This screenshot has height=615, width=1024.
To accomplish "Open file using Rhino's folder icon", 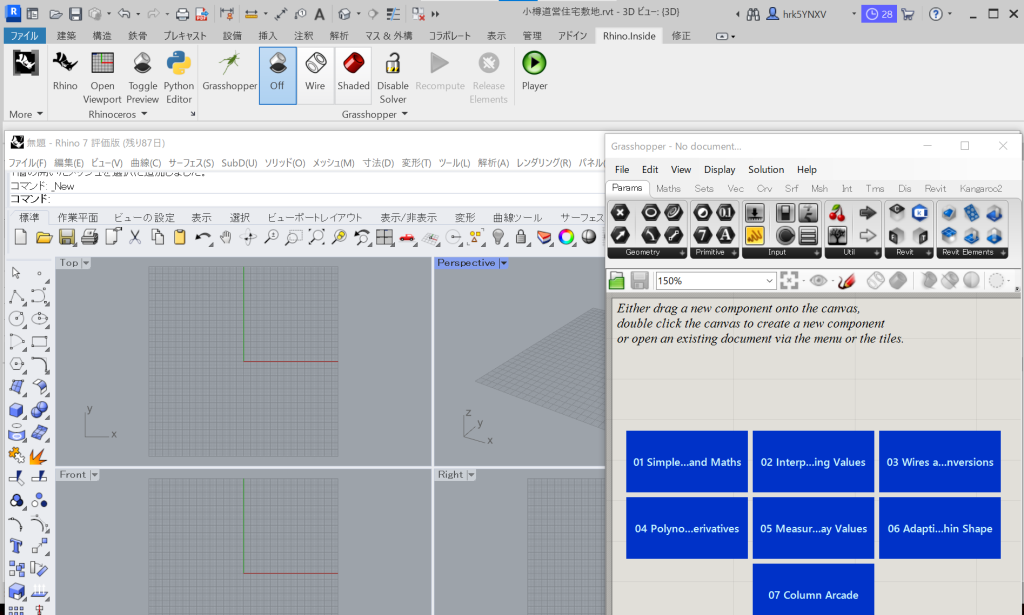I will coord(44,237).
